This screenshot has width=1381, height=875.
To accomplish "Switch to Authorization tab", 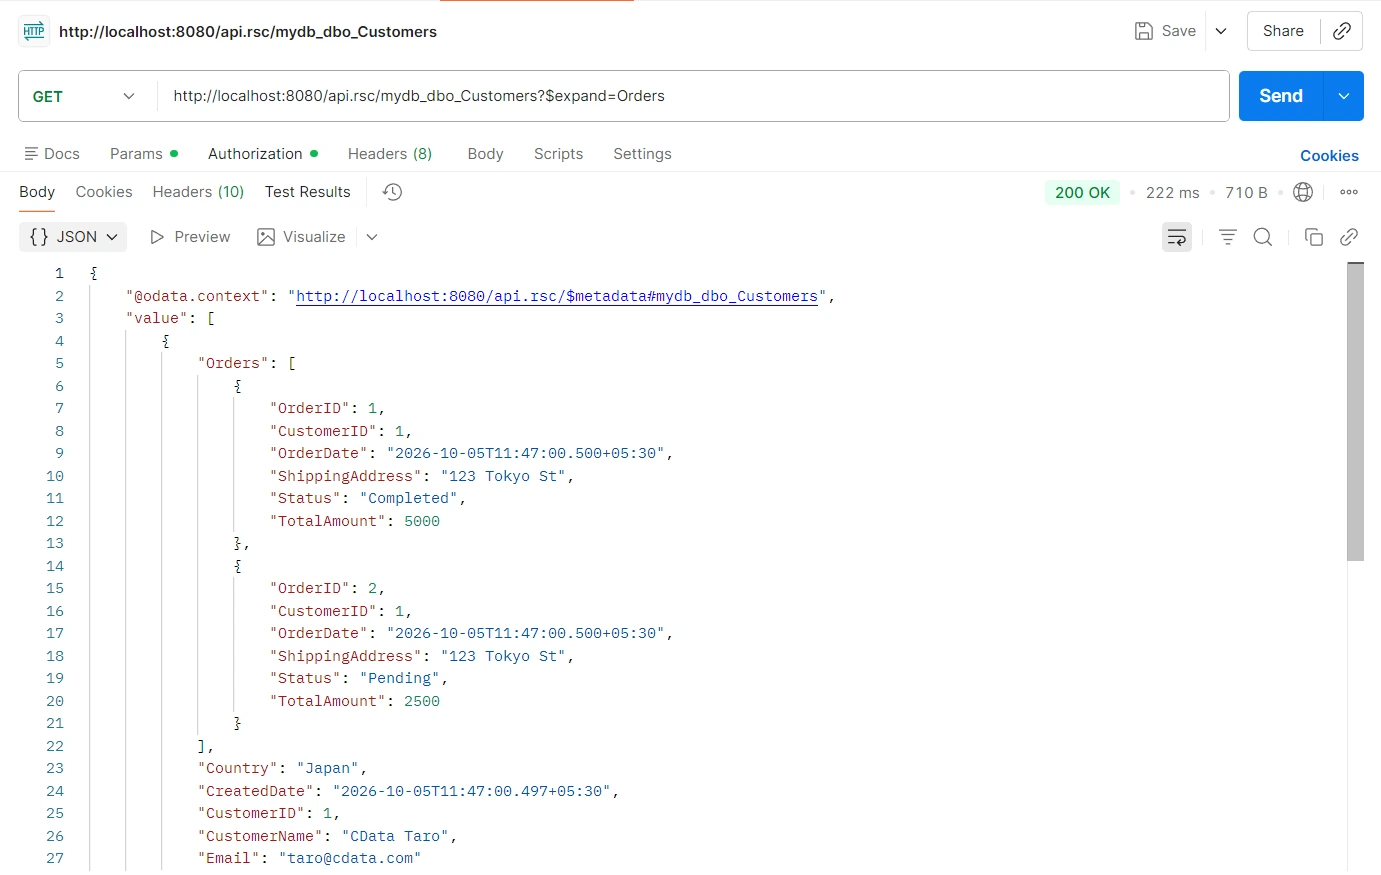I will click(x=263, y=154).
